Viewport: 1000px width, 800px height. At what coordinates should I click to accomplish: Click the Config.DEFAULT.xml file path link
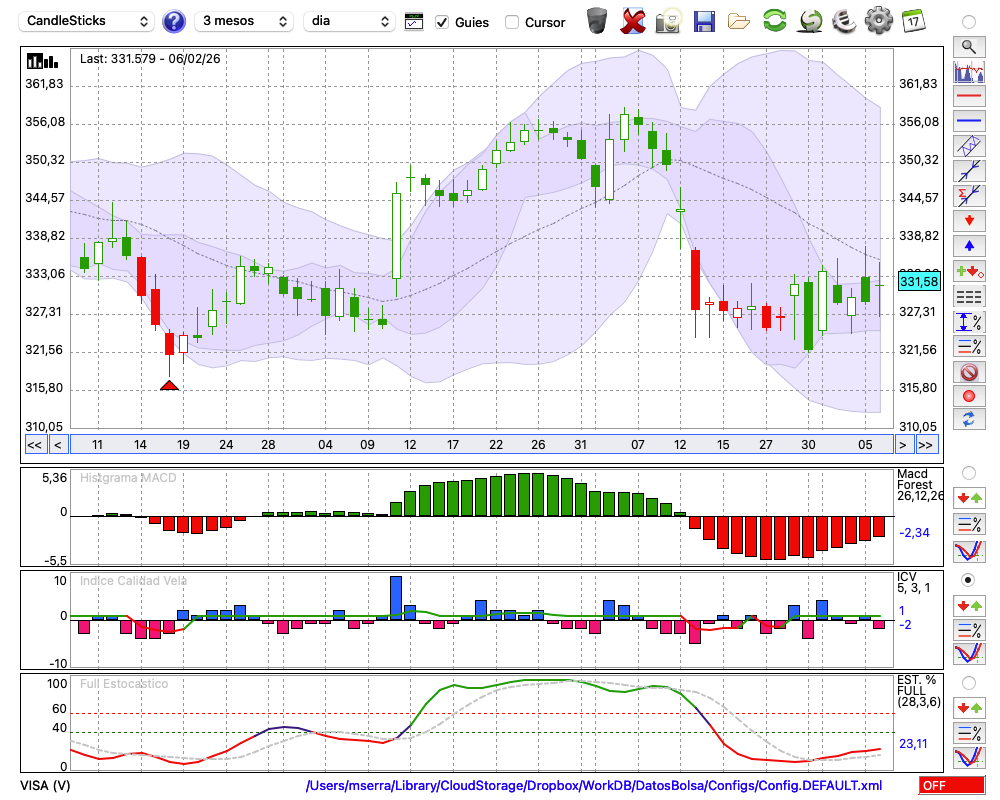(x=594, y=786)
